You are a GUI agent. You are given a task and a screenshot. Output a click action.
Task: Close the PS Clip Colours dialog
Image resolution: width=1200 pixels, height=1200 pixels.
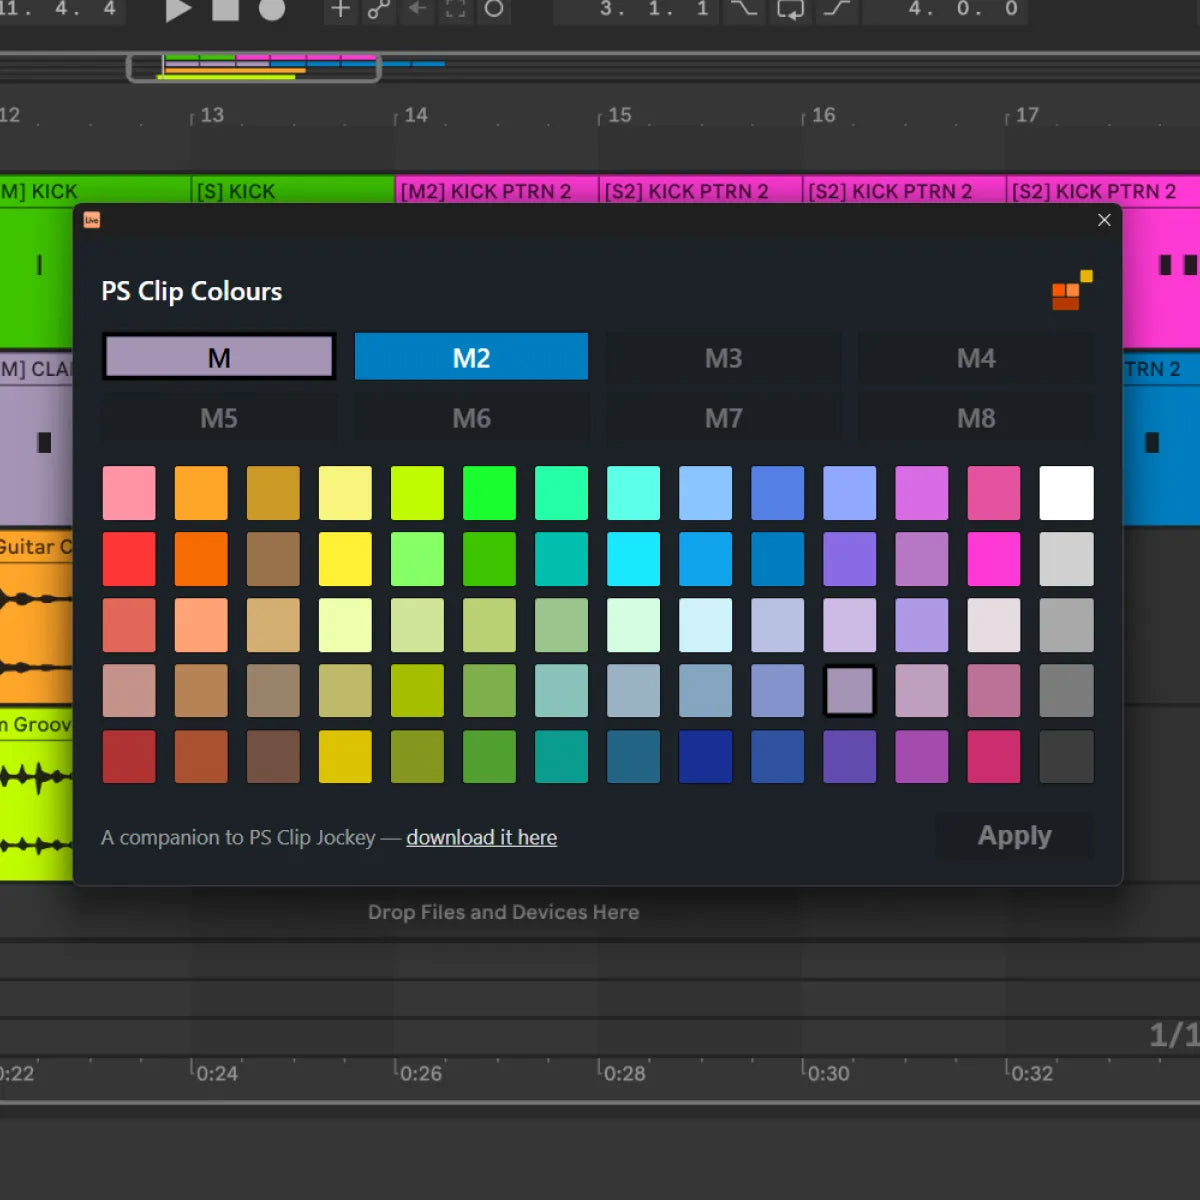tap(1104, 220)
